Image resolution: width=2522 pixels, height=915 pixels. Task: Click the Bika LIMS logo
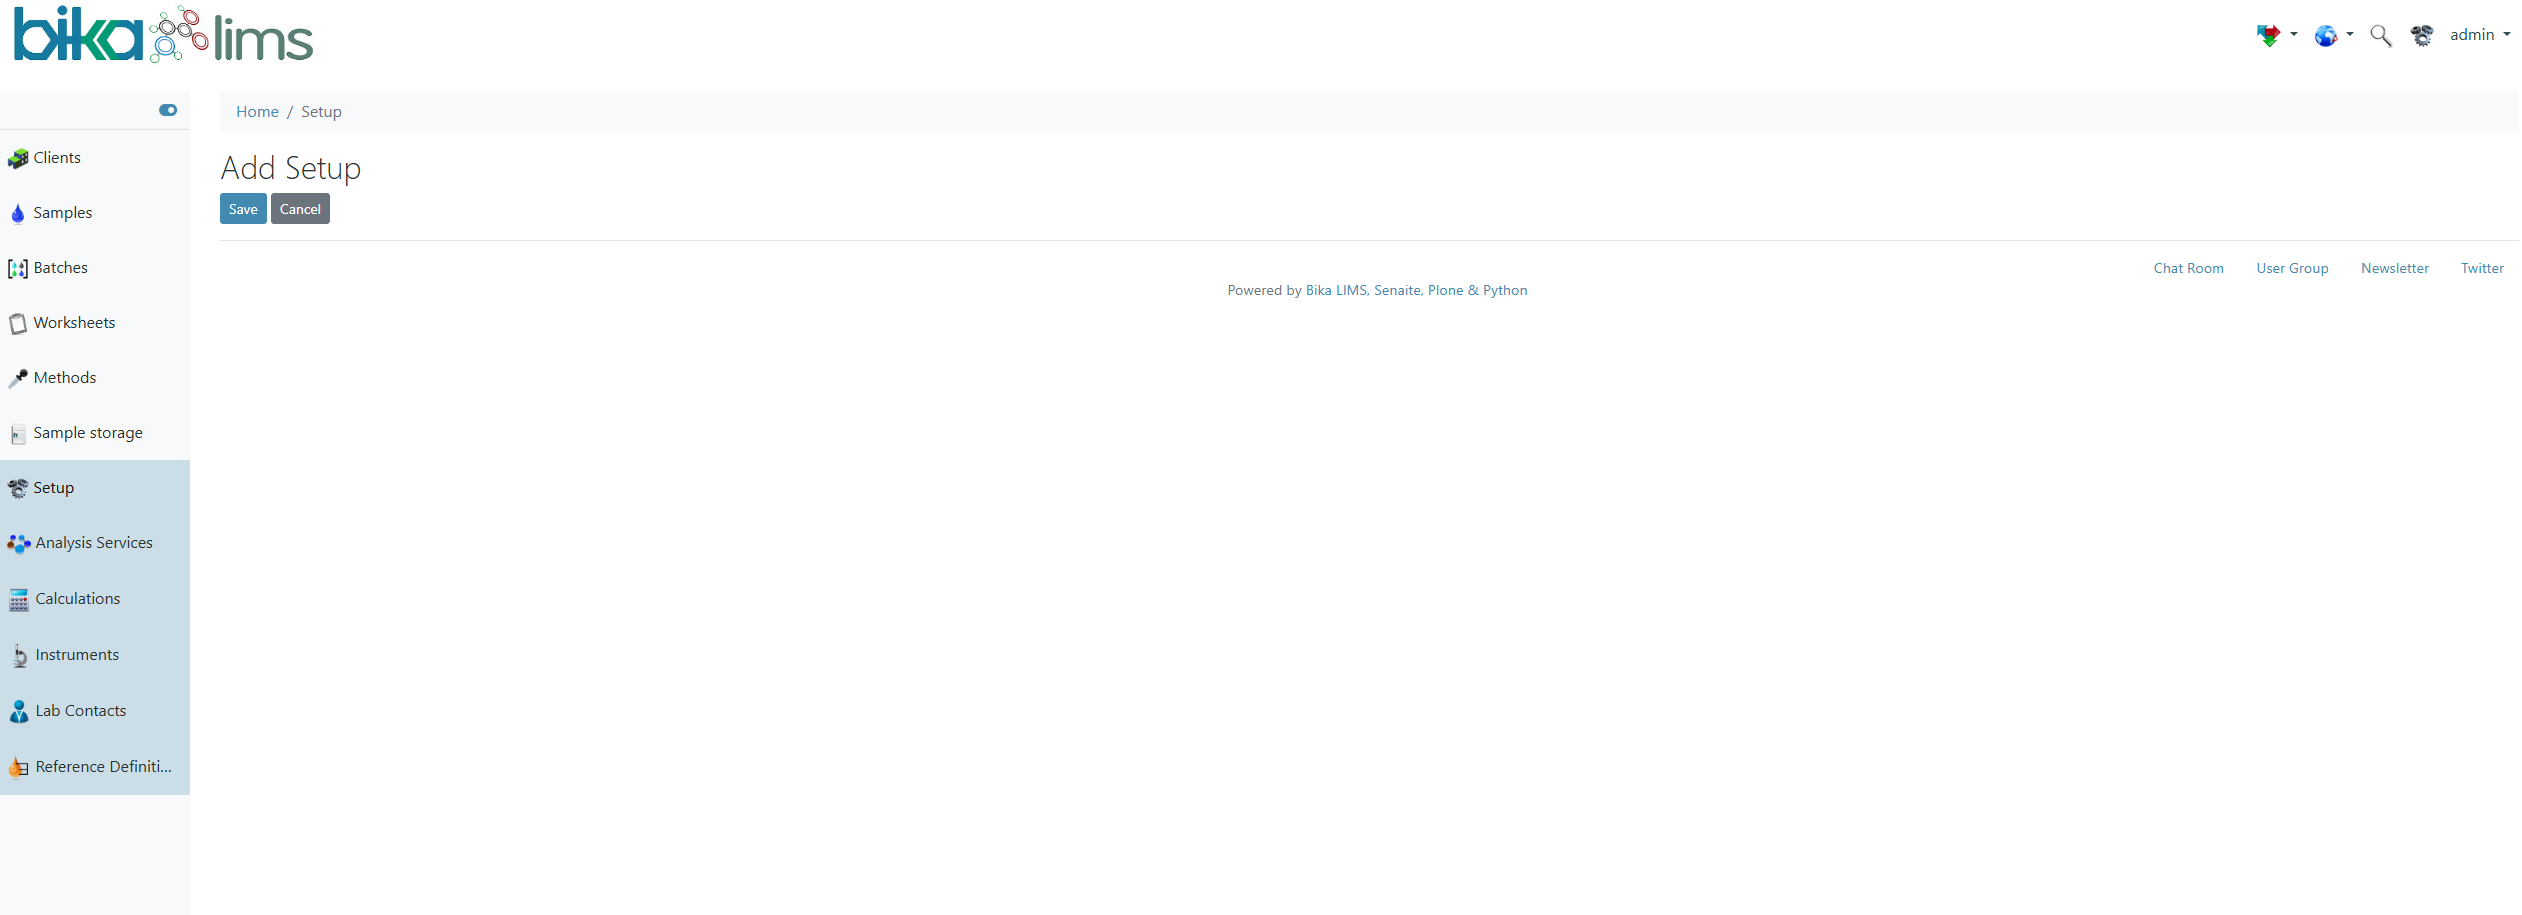tap(163, 36)
